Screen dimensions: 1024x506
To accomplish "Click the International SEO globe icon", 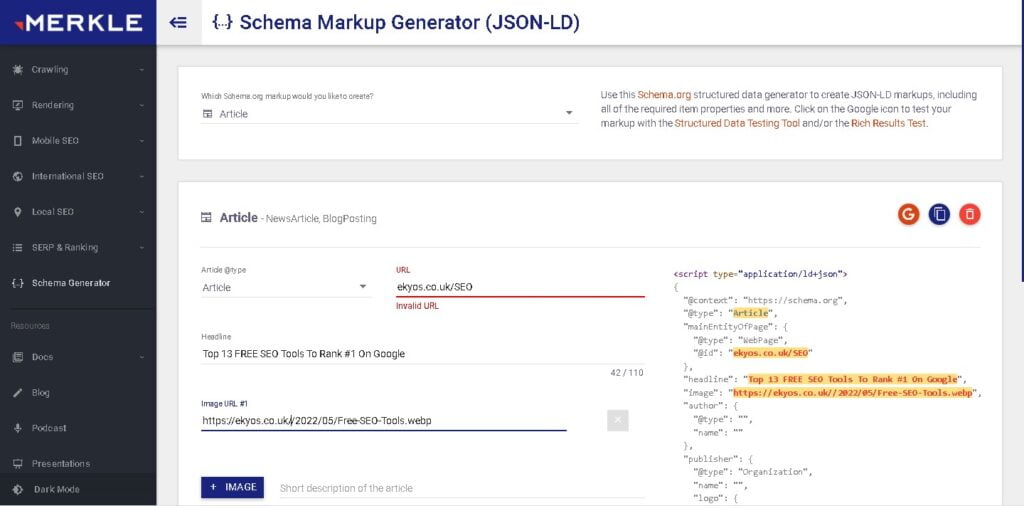I will 18,176.
